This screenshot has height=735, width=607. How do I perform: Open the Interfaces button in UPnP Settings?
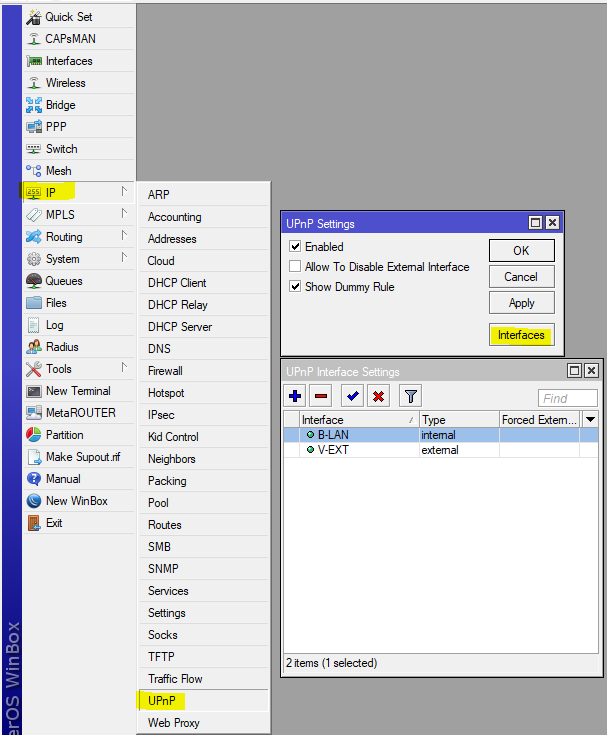click(x=522, y=335)
